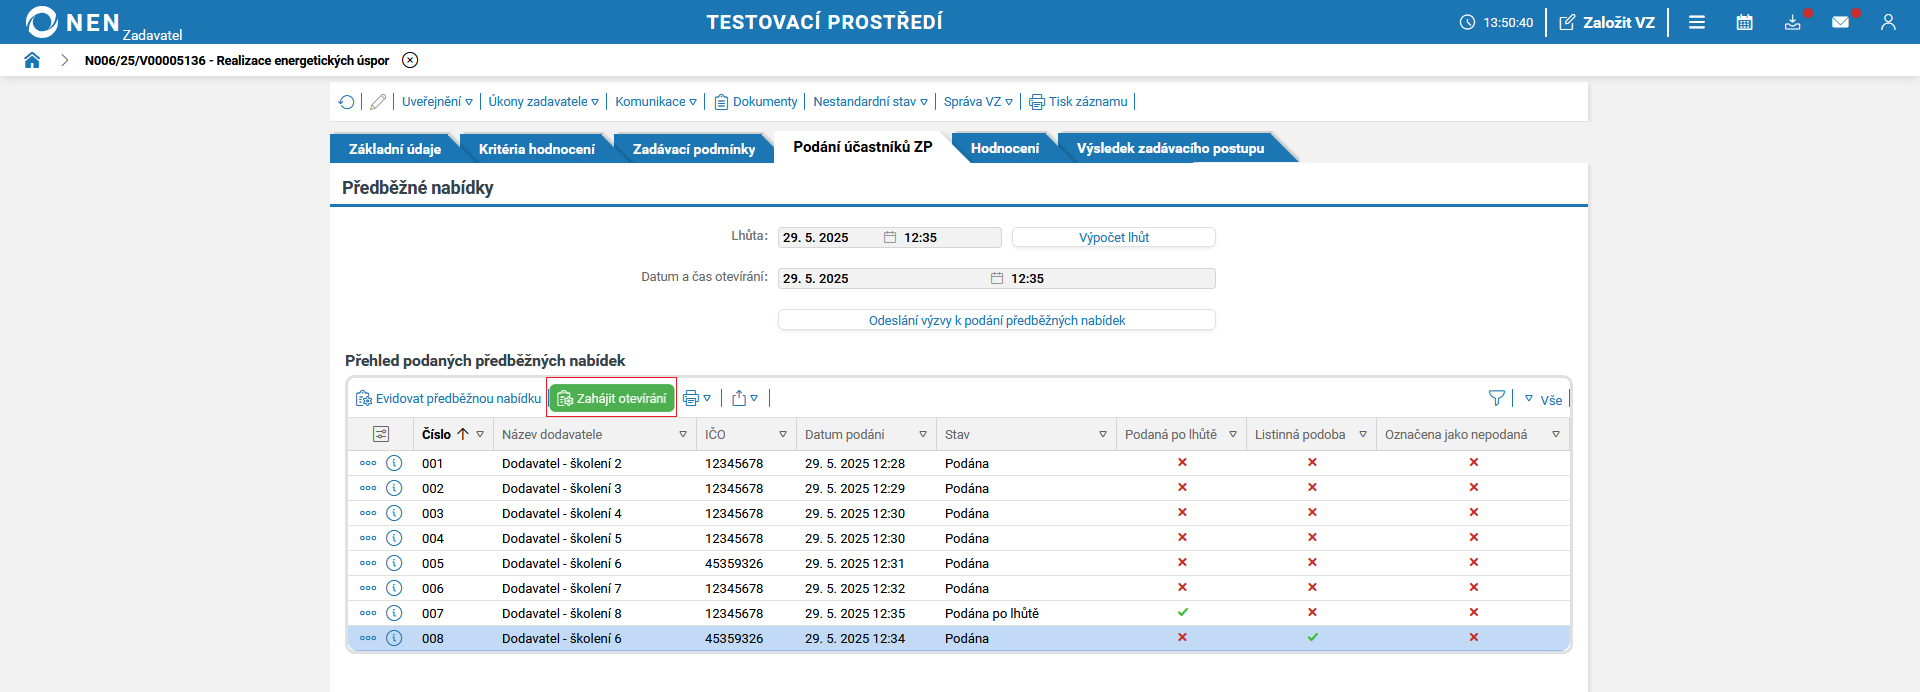Switch to the Hodnocení tab
This screenshot has width=1920, height=692.
click(1004, 148)
